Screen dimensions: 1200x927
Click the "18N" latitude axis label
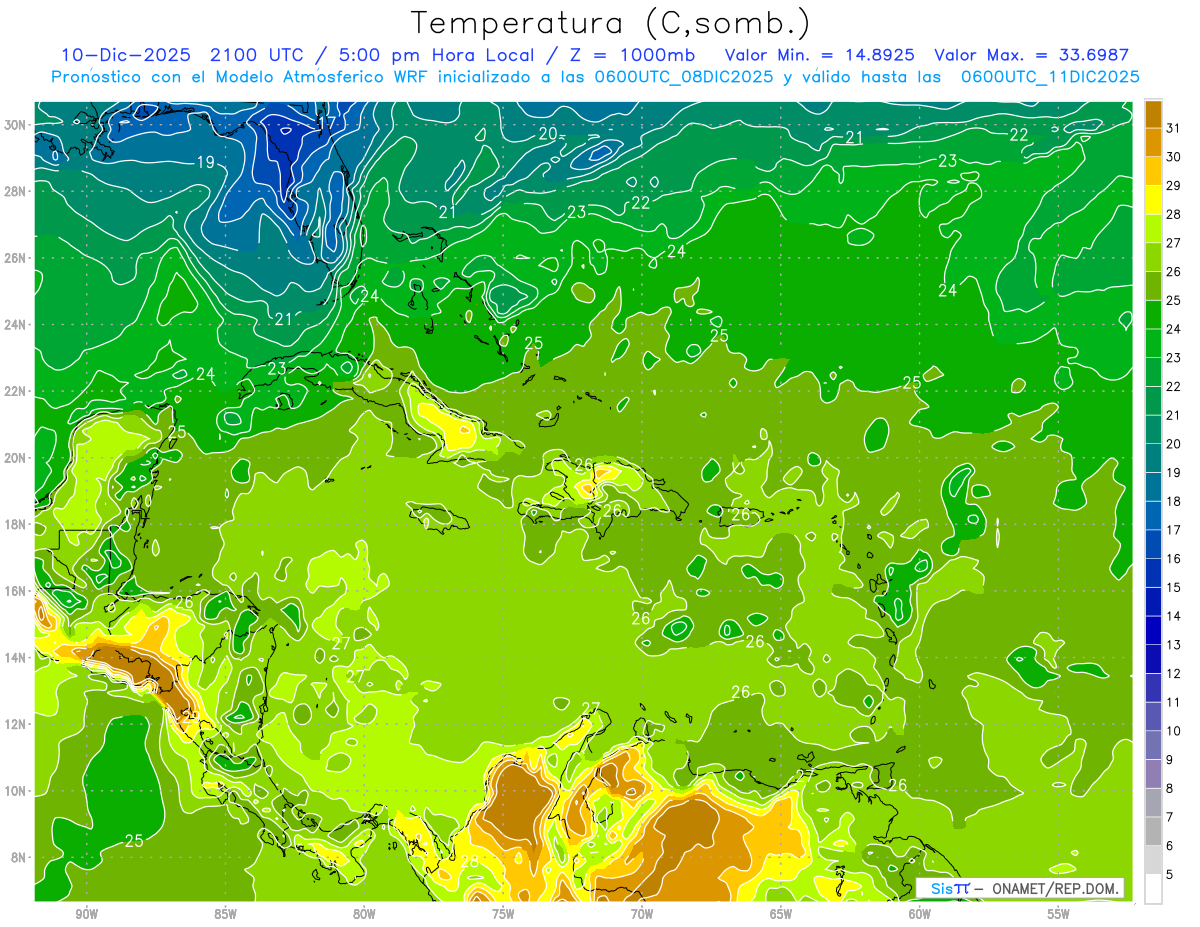pos(16,524)
